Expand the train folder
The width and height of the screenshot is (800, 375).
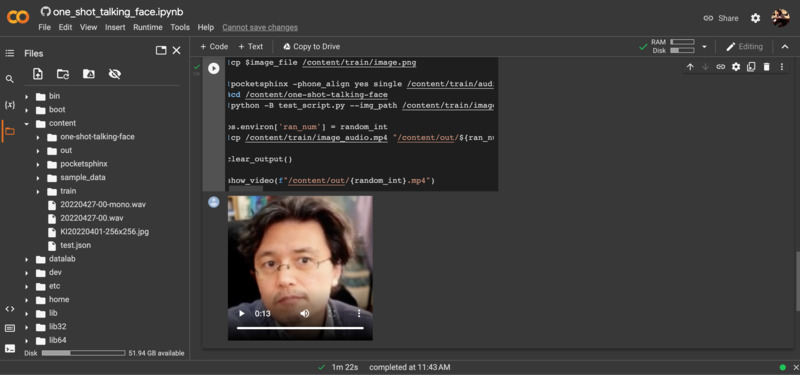[38, 191]
